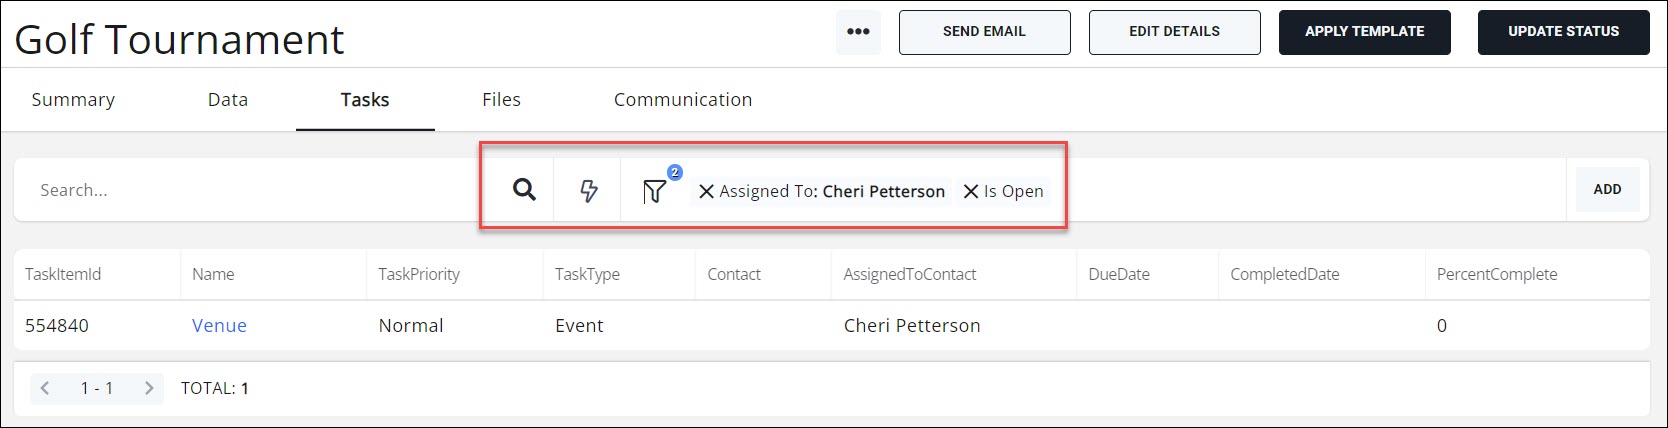Add a new task with ADD button
Screen dimensions: 1668x428
[1607, 190]
